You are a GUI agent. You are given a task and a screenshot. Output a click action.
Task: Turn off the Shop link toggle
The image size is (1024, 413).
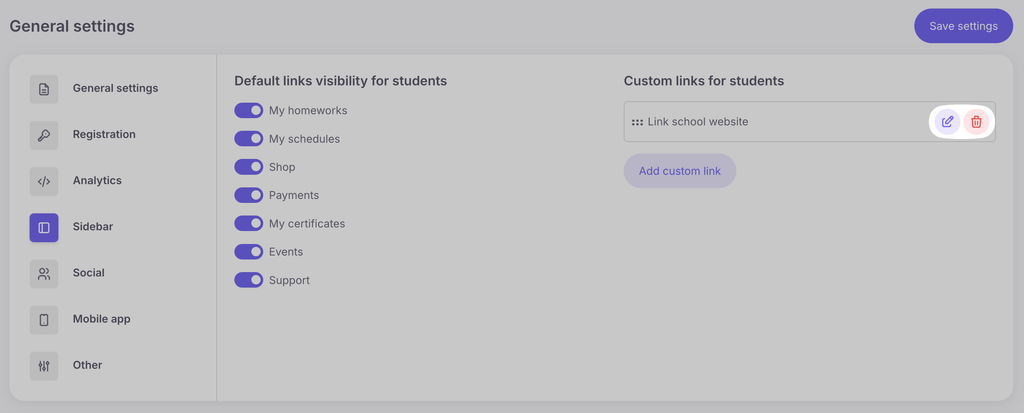point(249,167)
